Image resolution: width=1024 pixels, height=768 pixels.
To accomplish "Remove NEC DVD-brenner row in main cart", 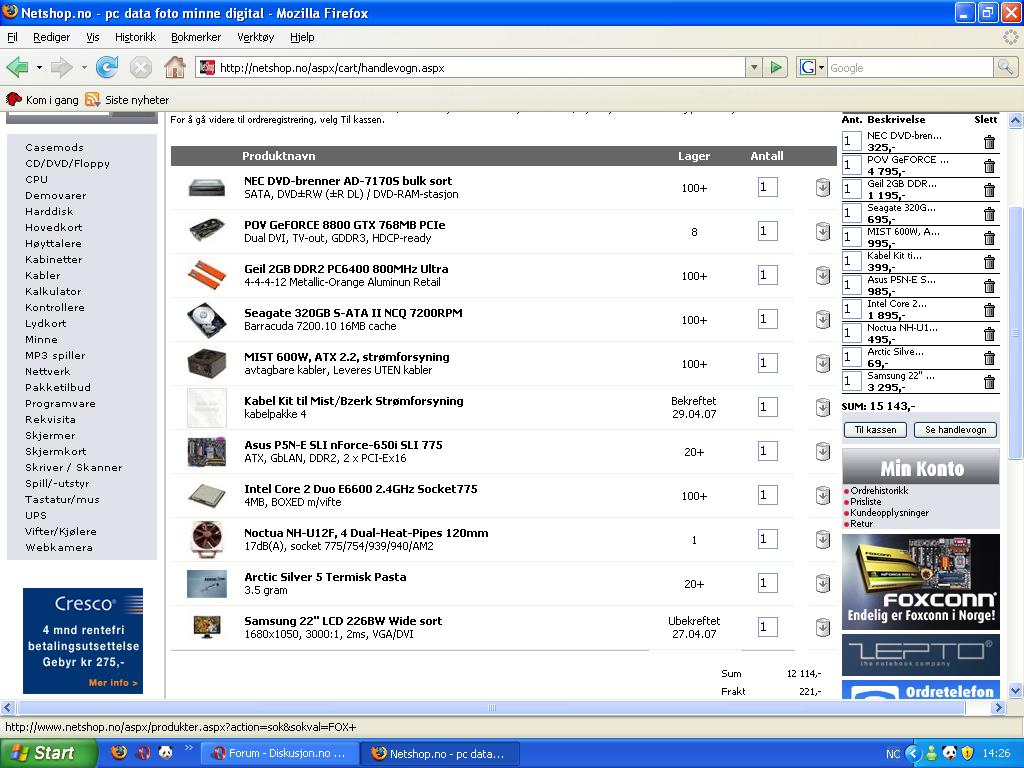I will point(823,188).
